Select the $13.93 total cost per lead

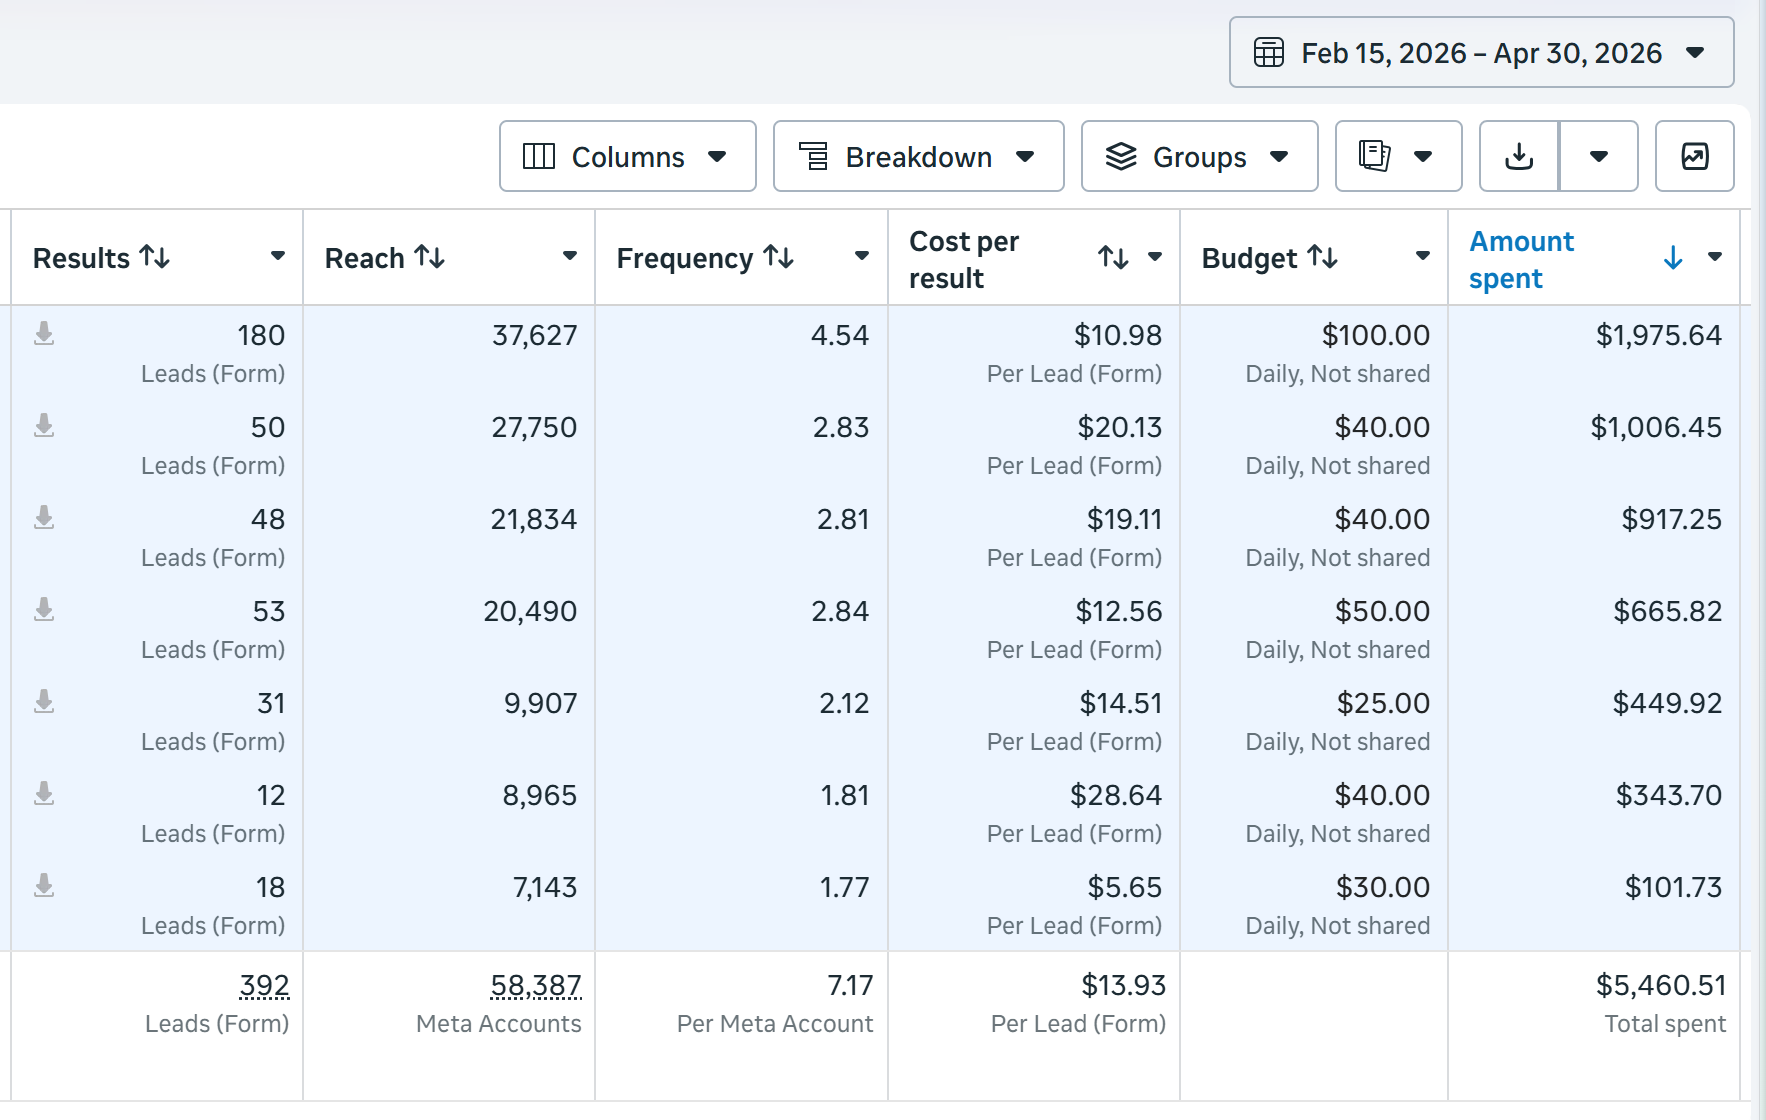pyautogui.click(x=1123, y=985)
